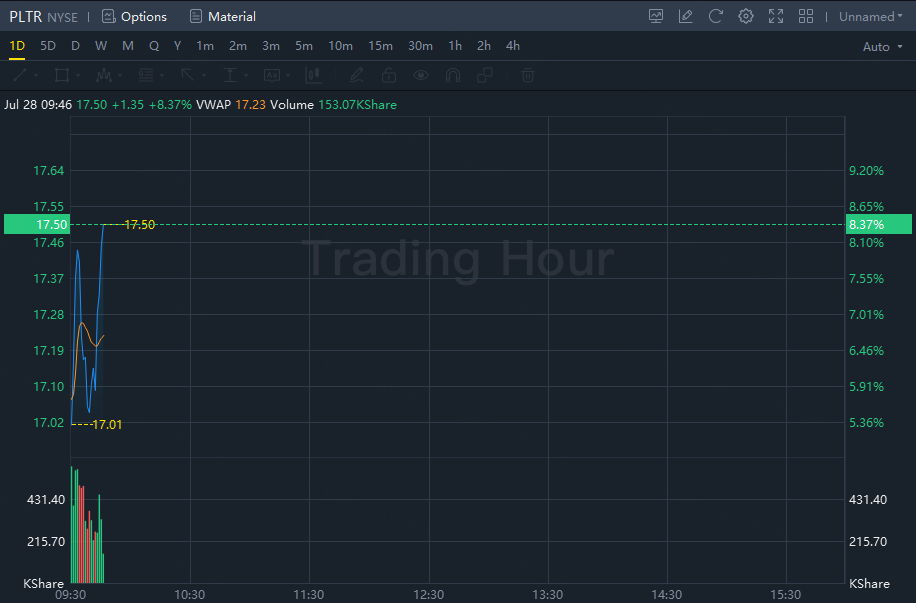Open the chart monitor display icon
The width and height of the screenshot is (916, 603).
(655, 16)
